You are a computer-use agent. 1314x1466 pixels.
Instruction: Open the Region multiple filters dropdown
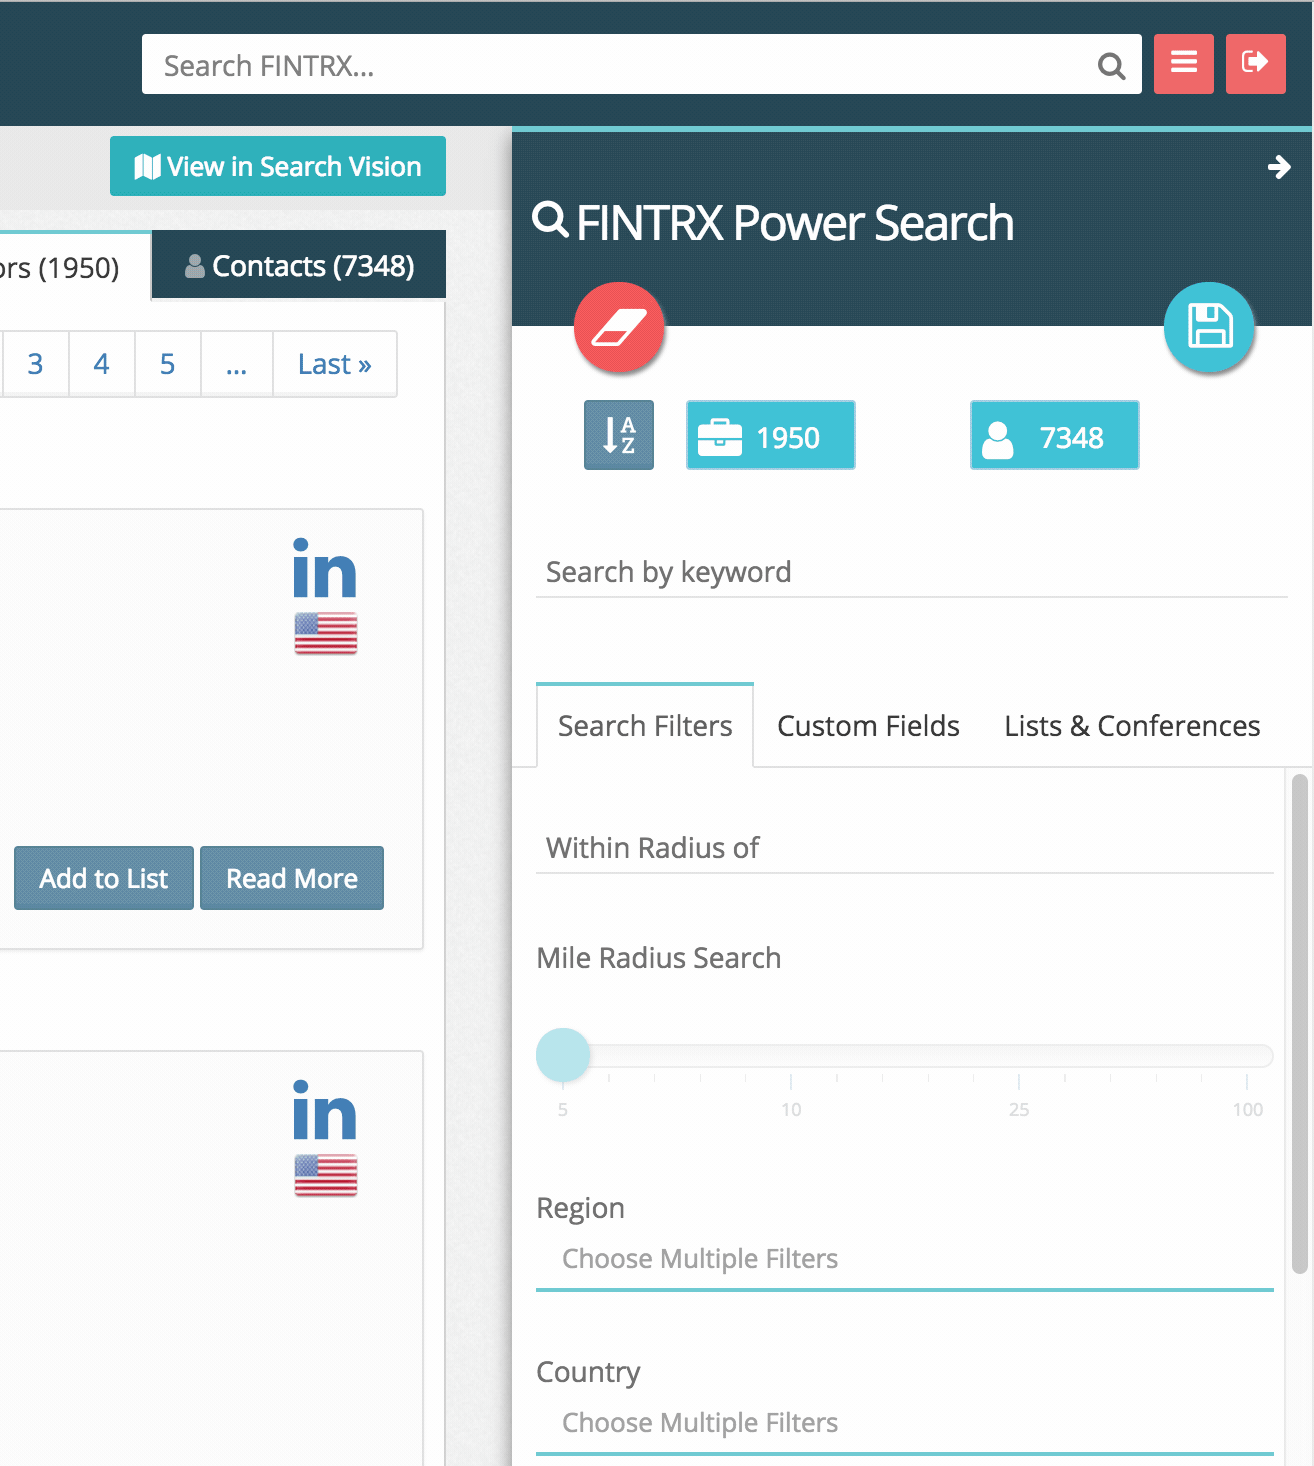905,1259
